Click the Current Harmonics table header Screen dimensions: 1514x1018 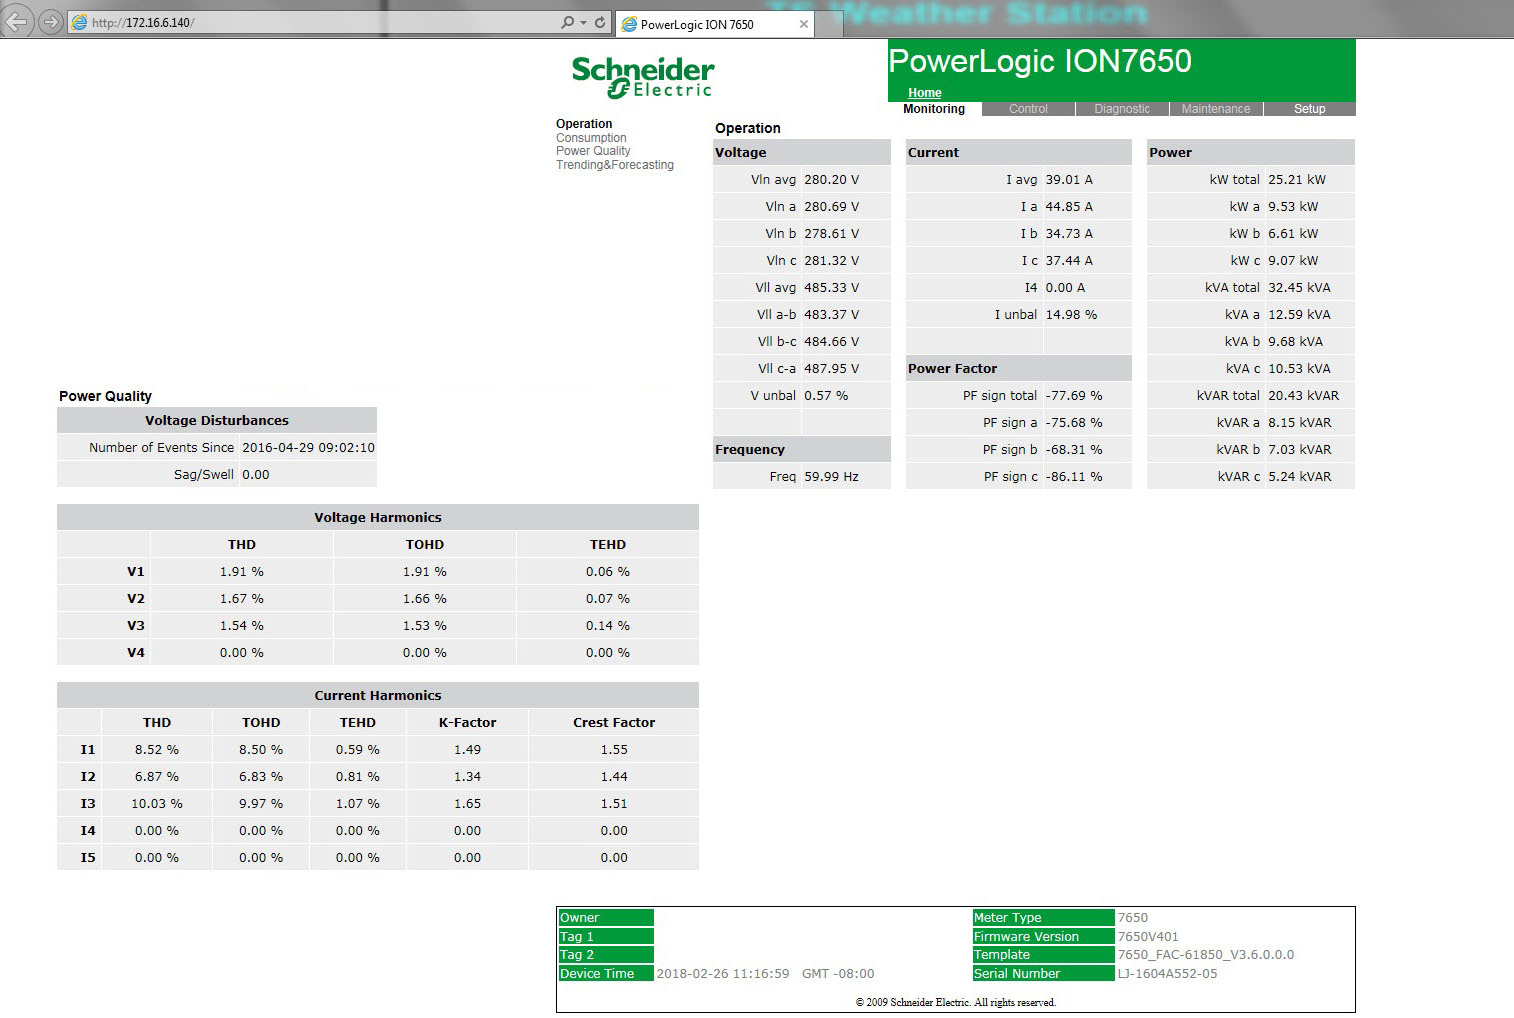click(x=378, y=696)
